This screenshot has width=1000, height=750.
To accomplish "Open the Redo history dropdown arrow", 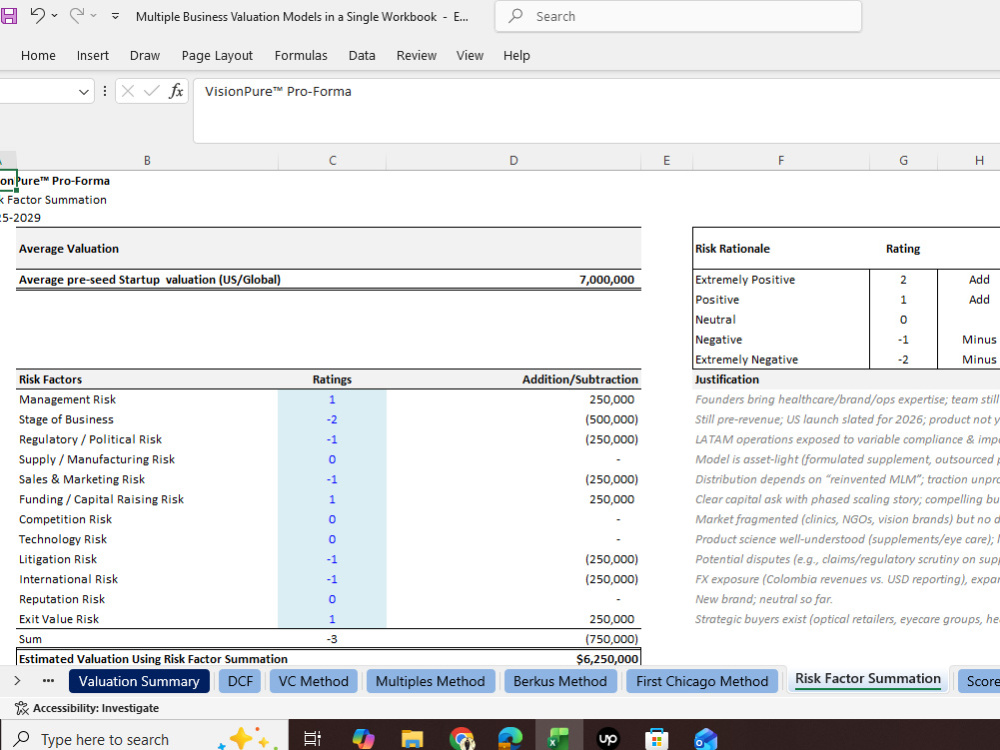I will coord(93,15).
